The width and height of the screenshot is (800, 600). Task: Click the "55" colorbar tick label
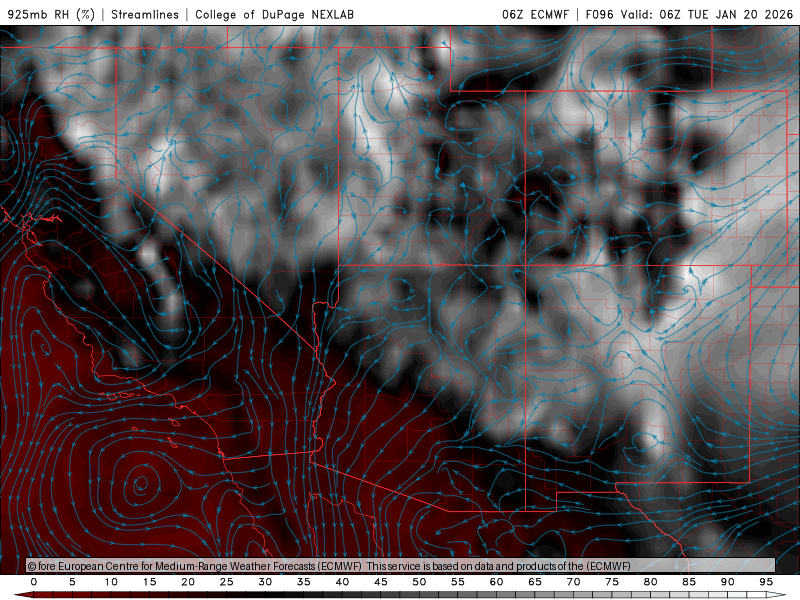point(458,582)
